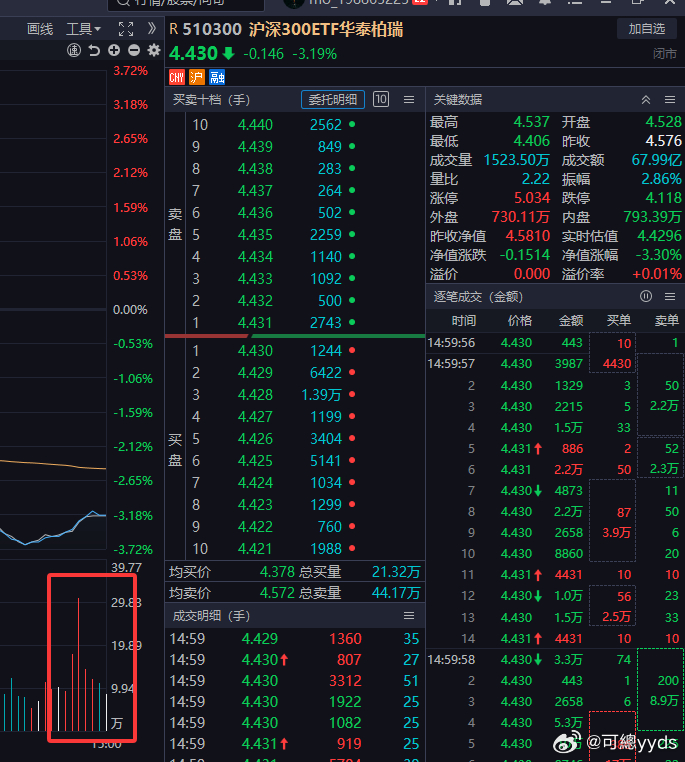The width and height of the screenshot is (685, 762).
Task: Click green dot beside sell price 4.431
Action: click(352, 322)
